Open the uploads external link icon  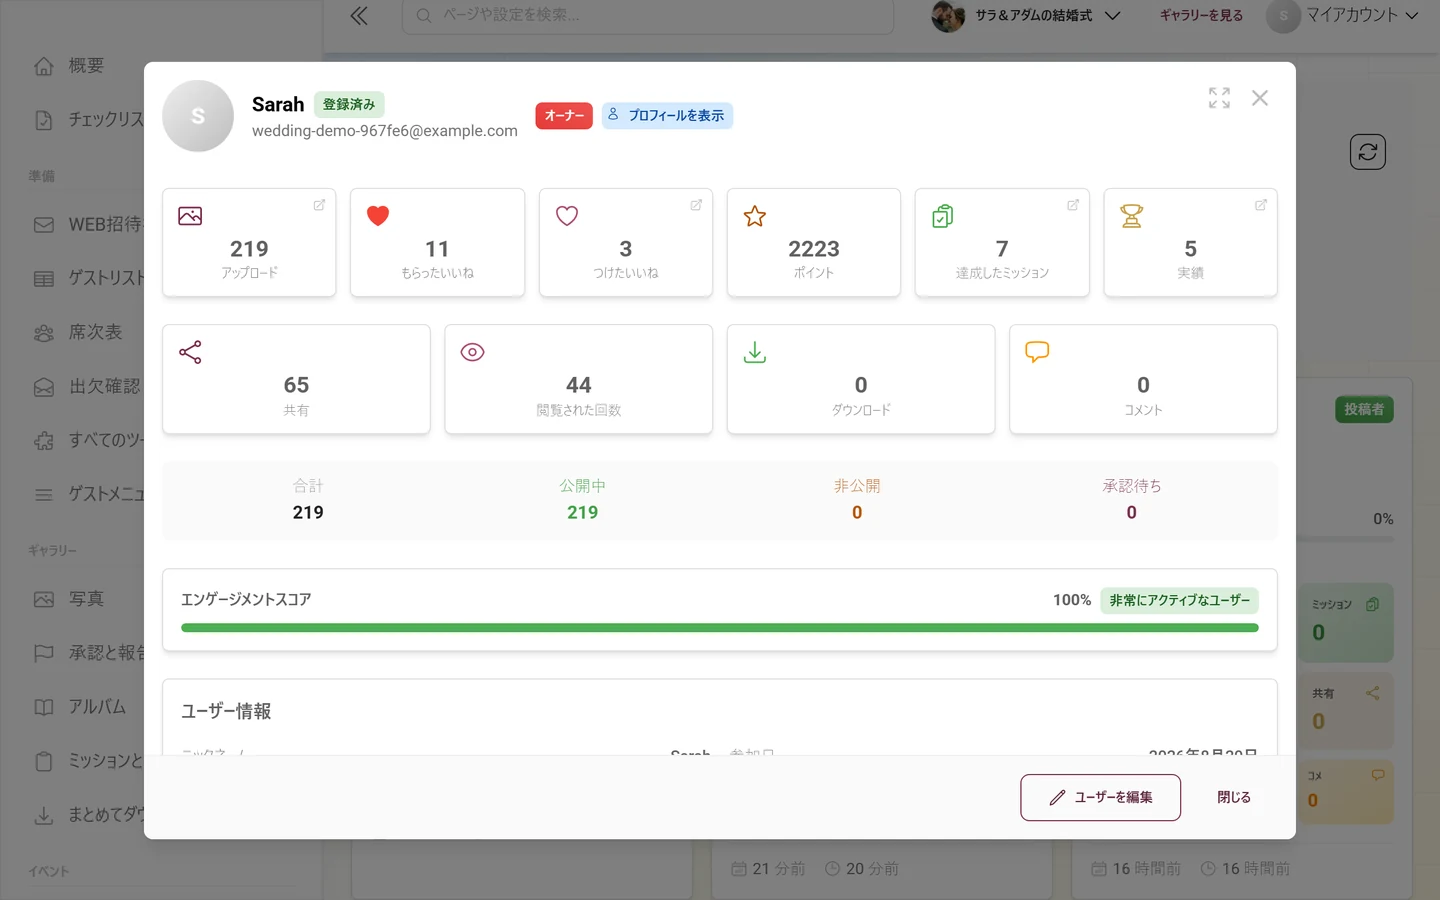(x=319, y=205)
